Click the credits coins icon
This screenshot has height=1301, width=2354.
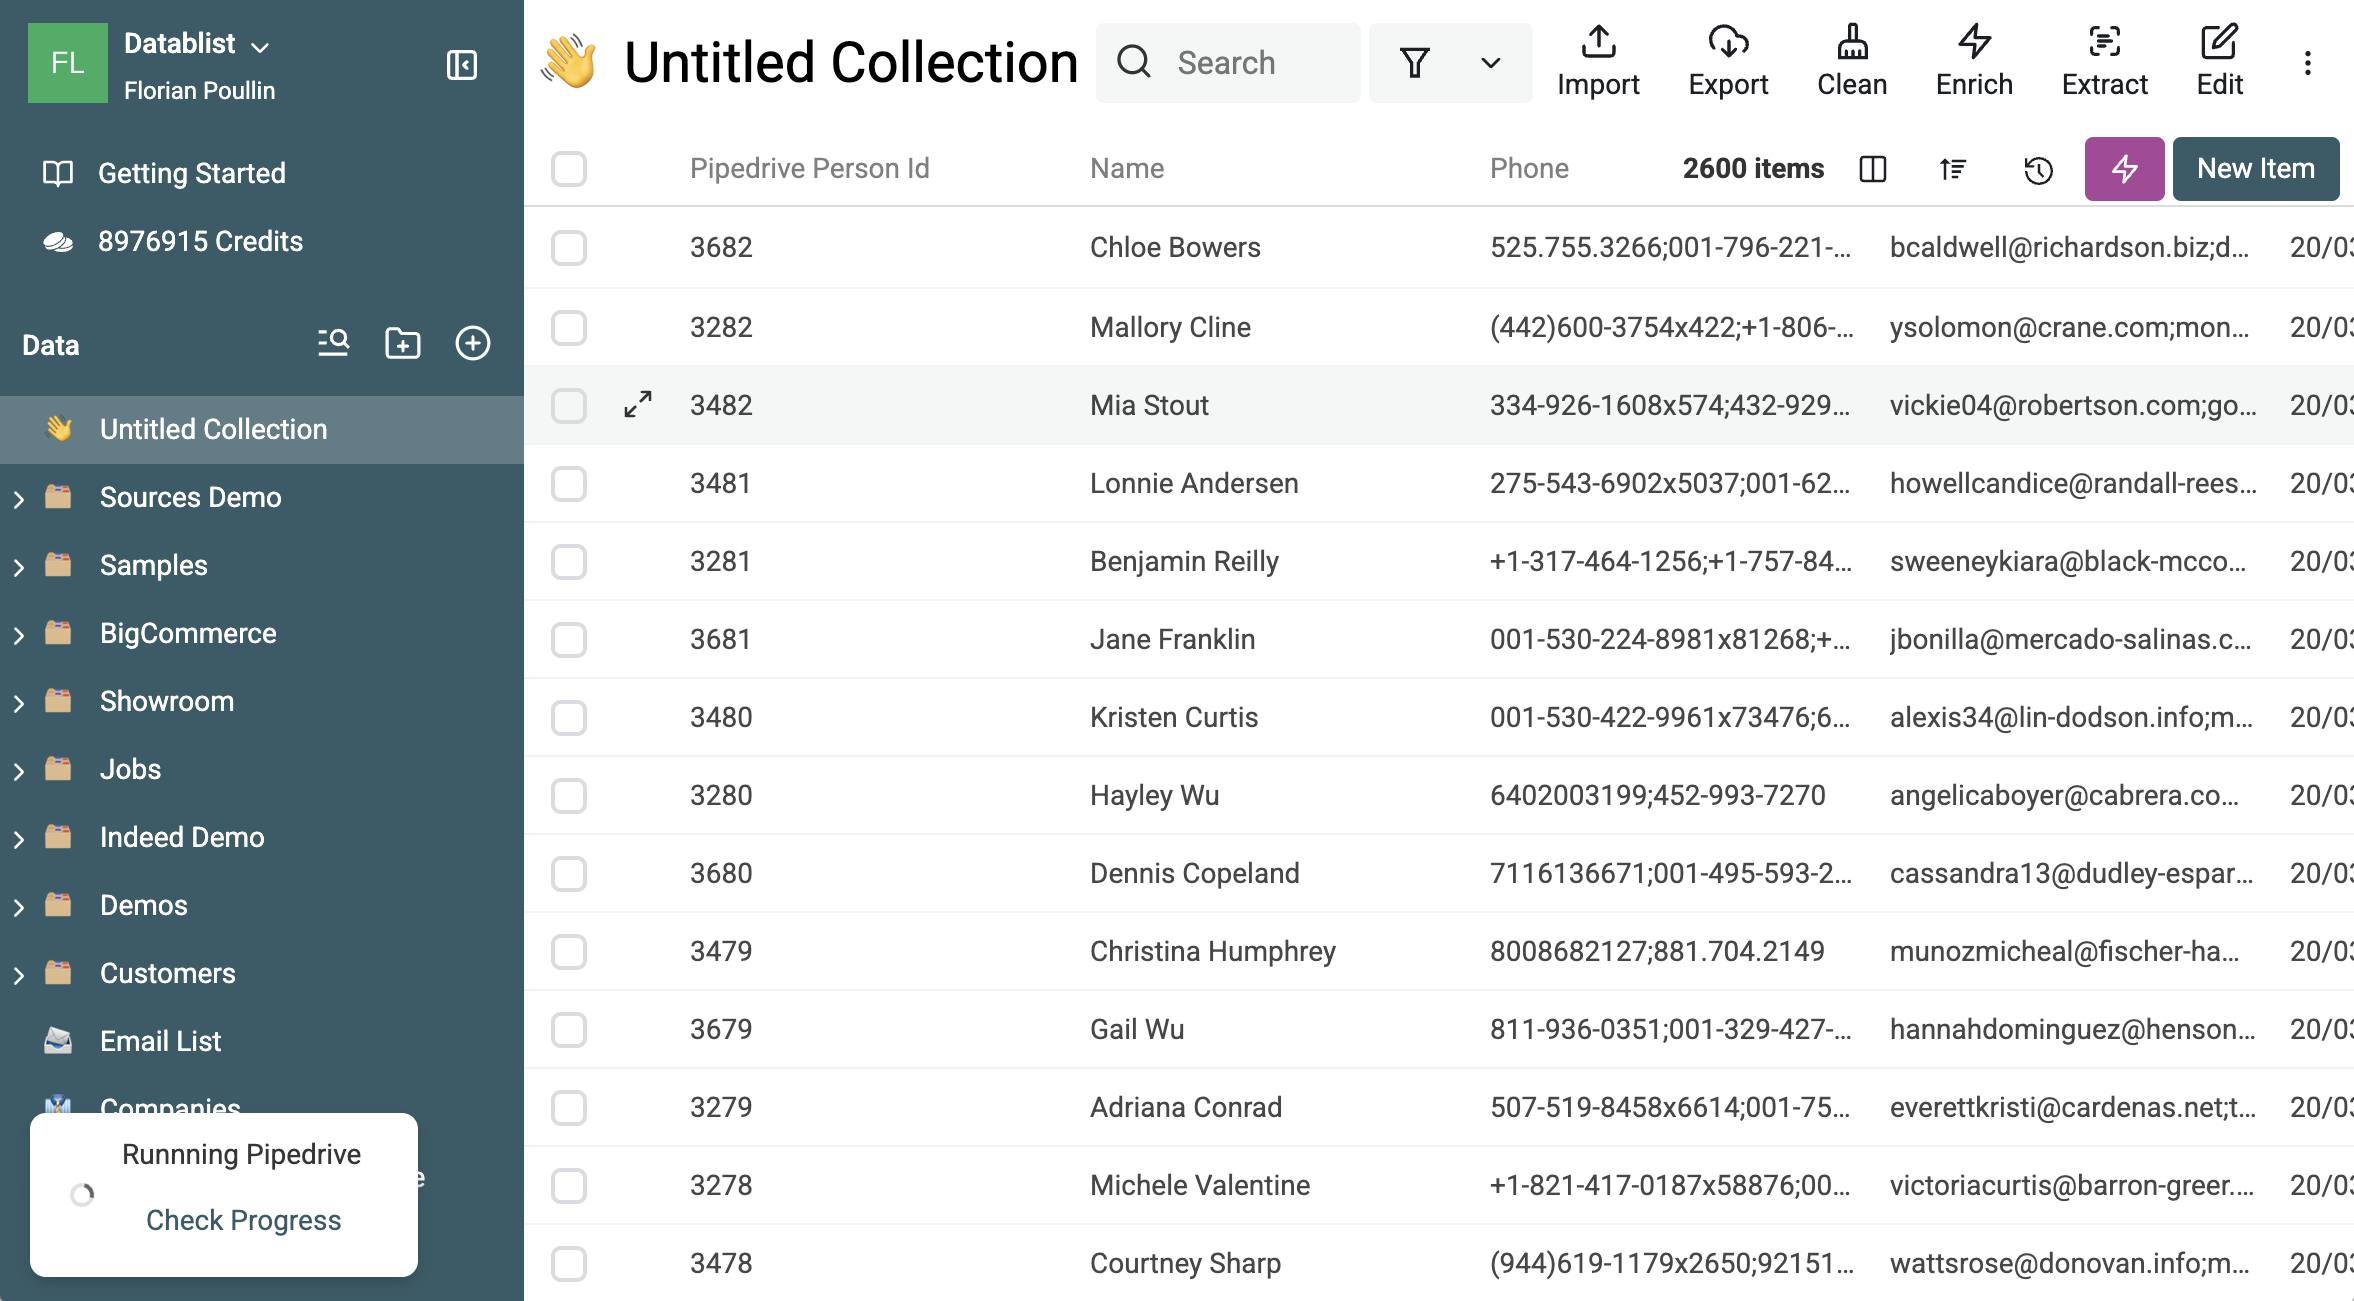(x=58, y=241)
